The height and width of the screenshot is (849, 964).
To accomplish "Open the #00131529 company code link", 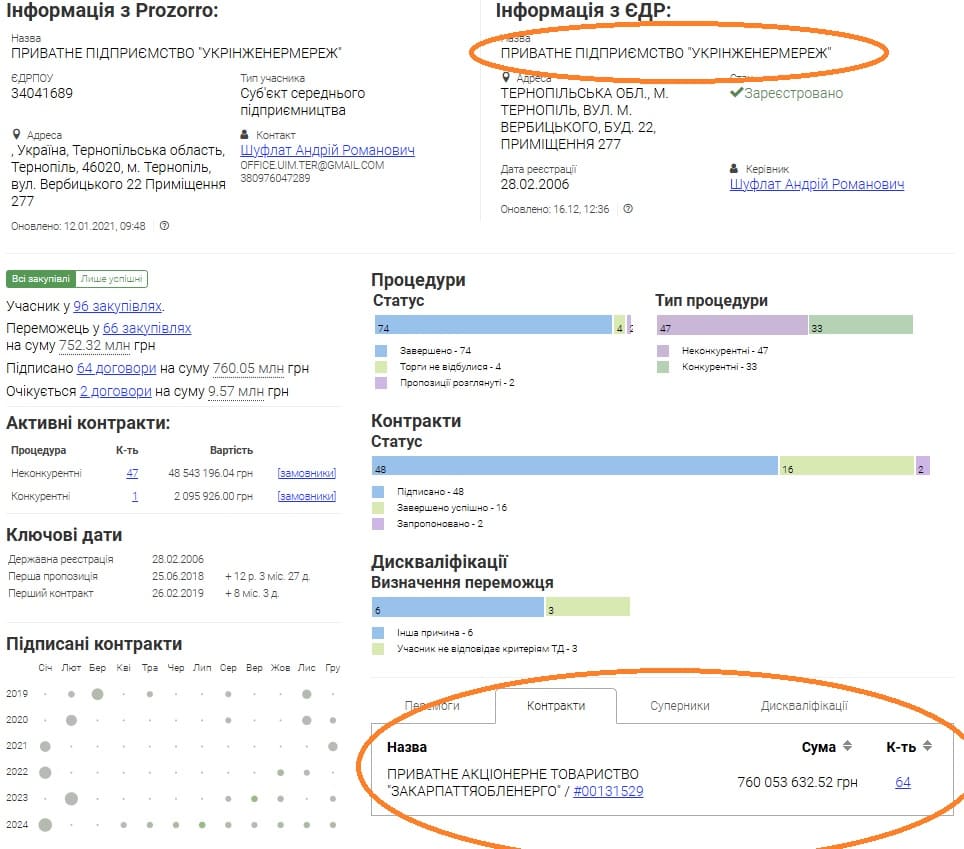I will tap(608, 791).
